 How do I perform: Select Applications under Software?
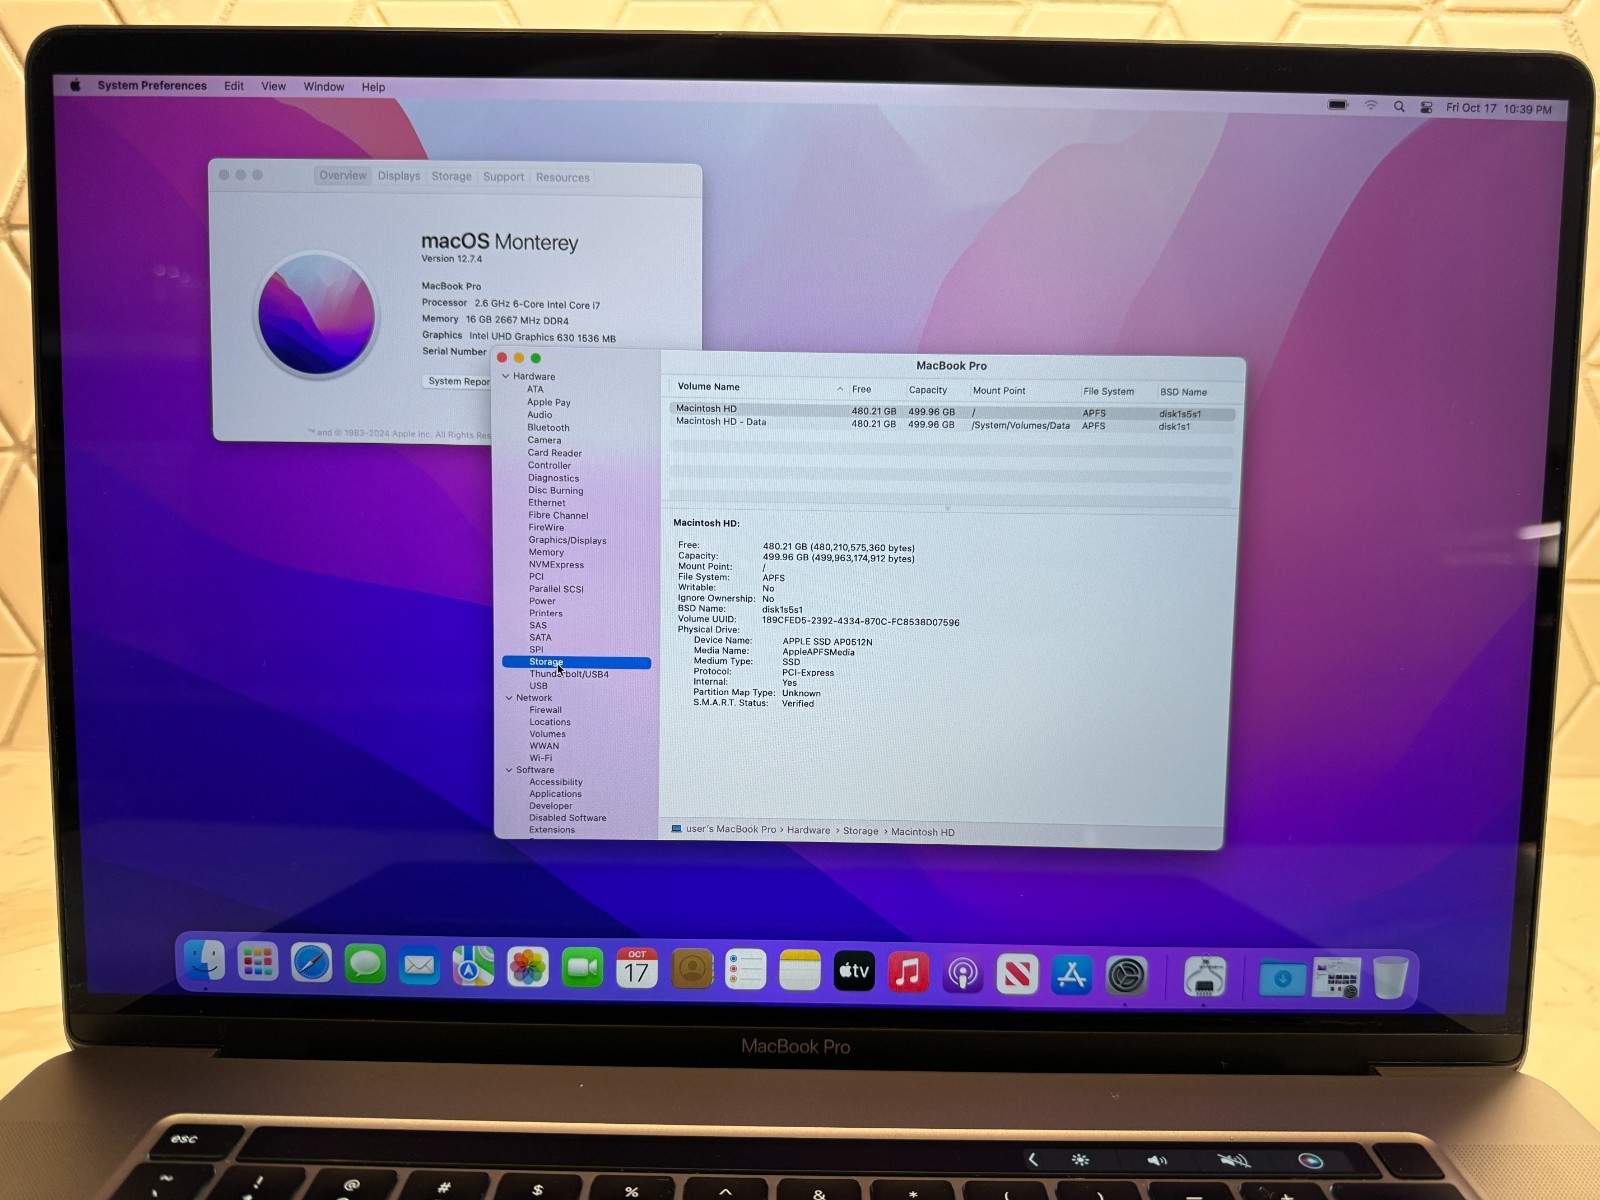555,794
